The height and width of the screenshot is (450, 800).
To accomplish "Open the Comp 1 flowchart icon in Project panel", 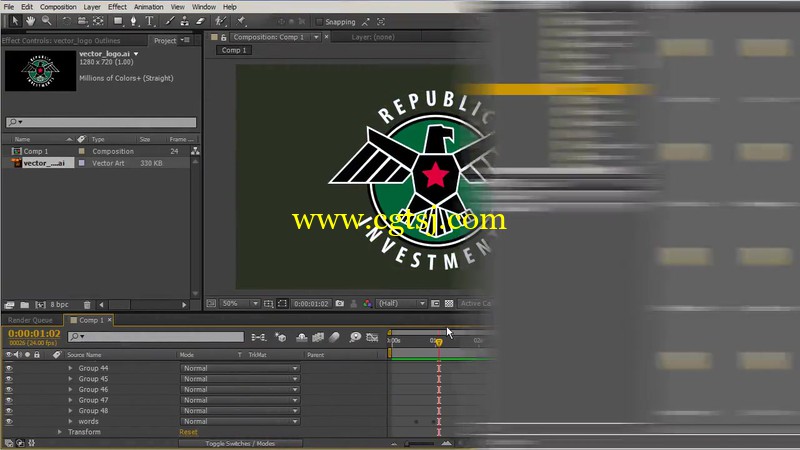I will [195, 151].
